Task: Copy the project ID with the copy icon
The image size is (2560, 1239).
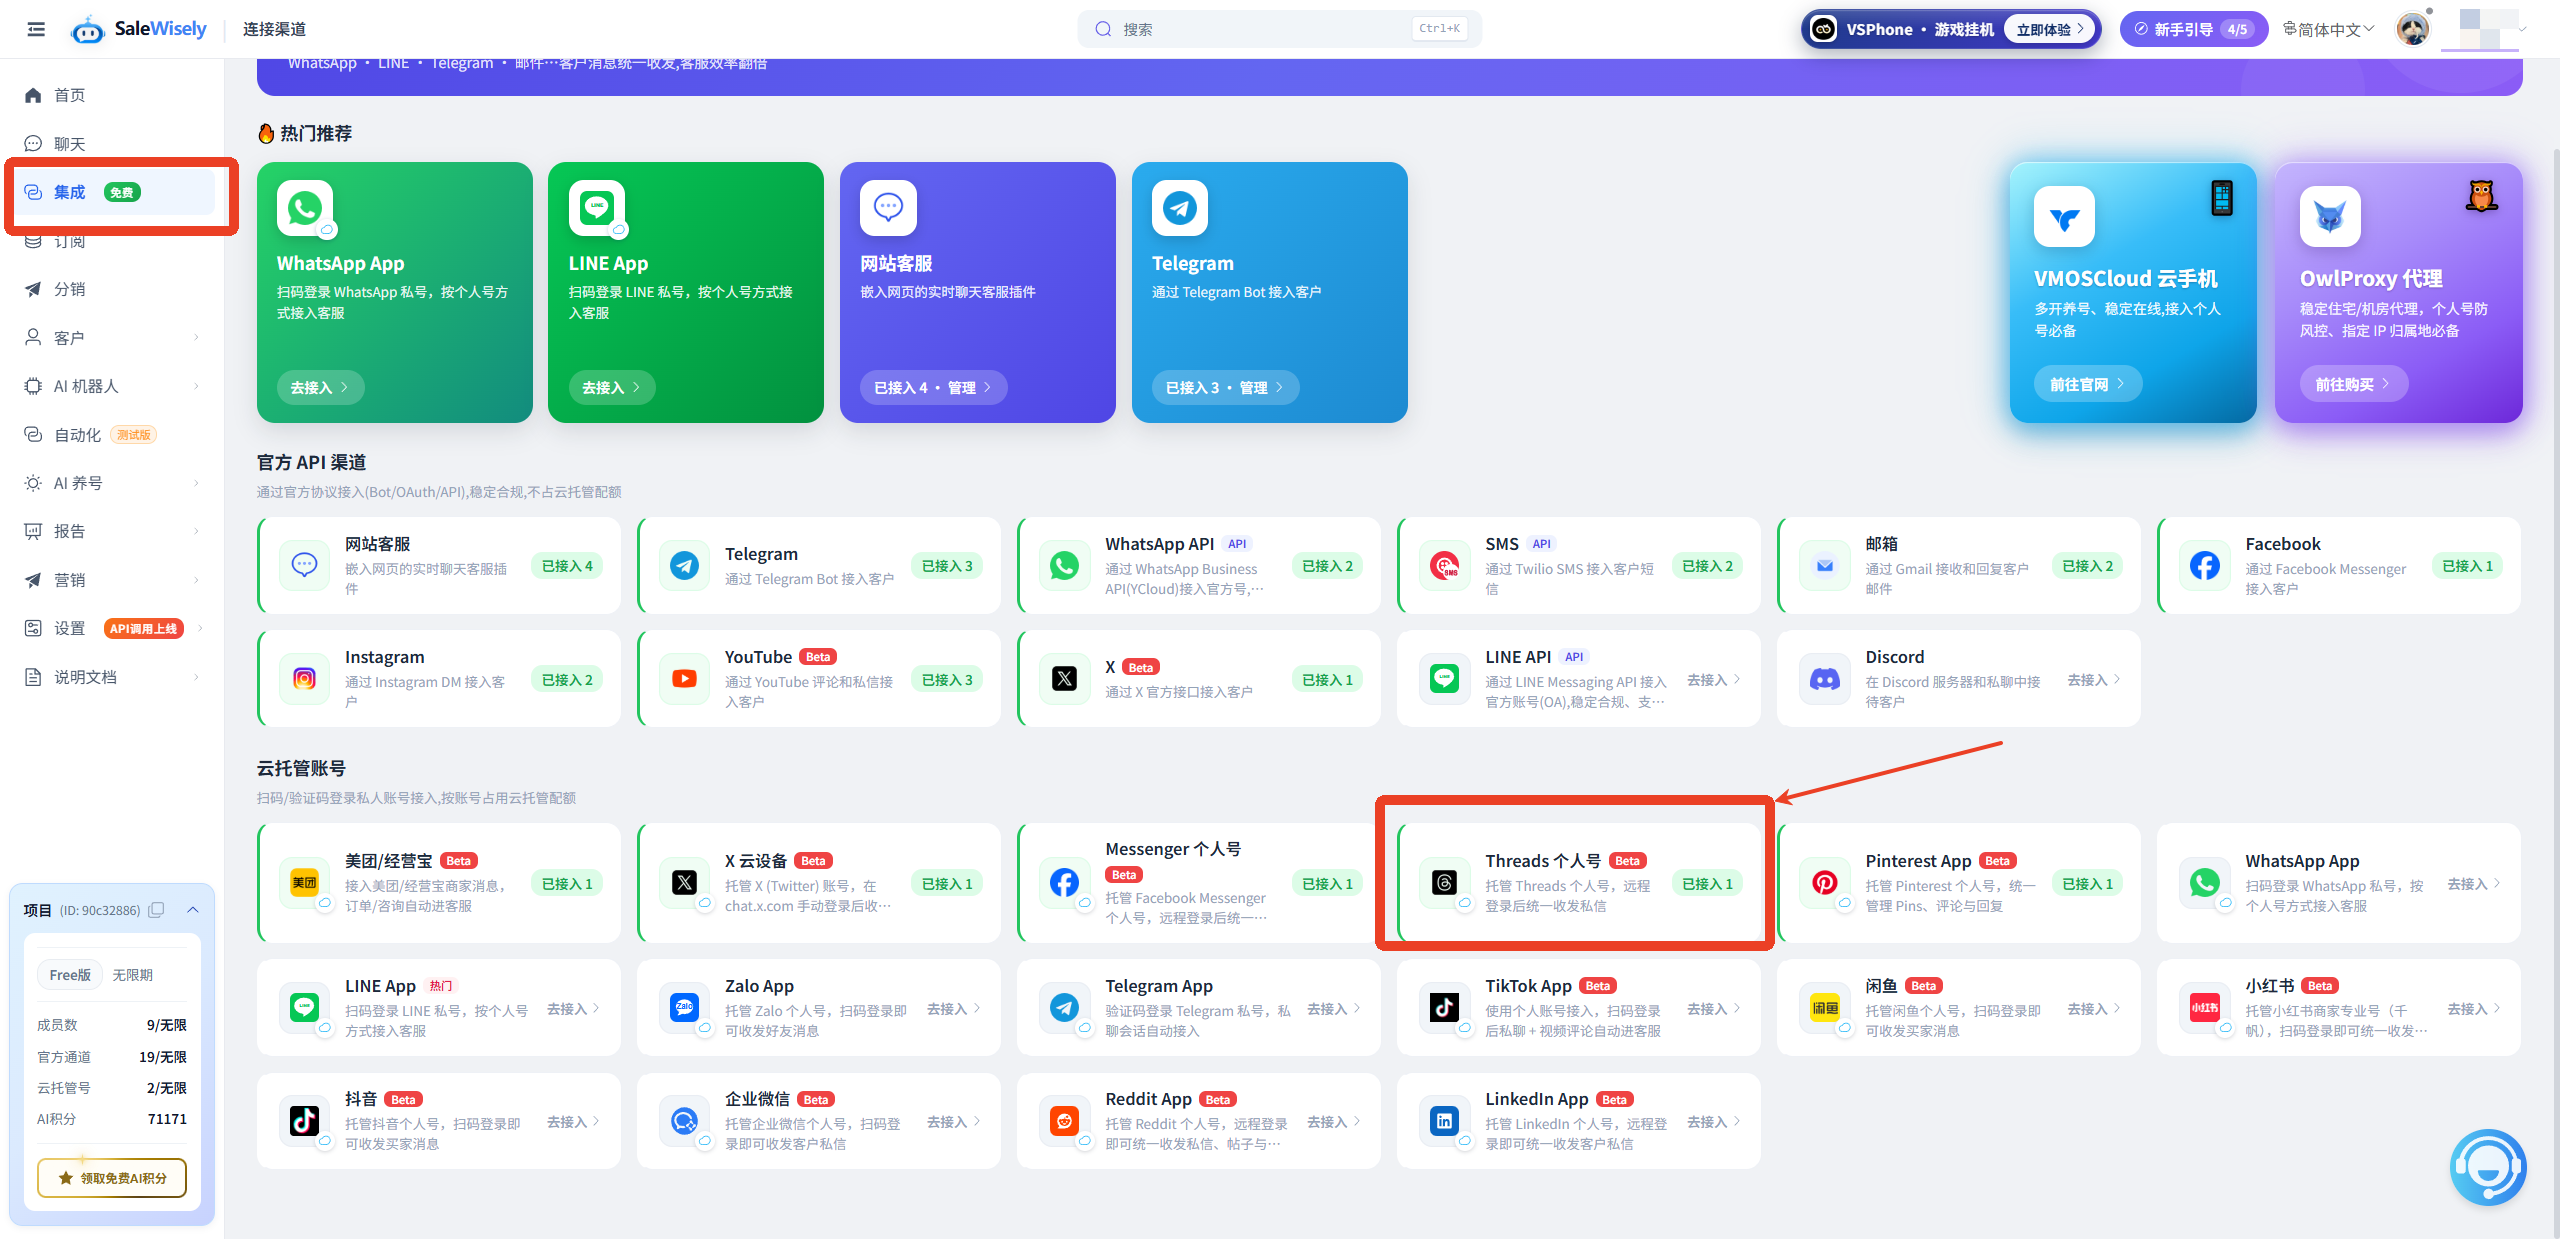Action: click(156, 910)
